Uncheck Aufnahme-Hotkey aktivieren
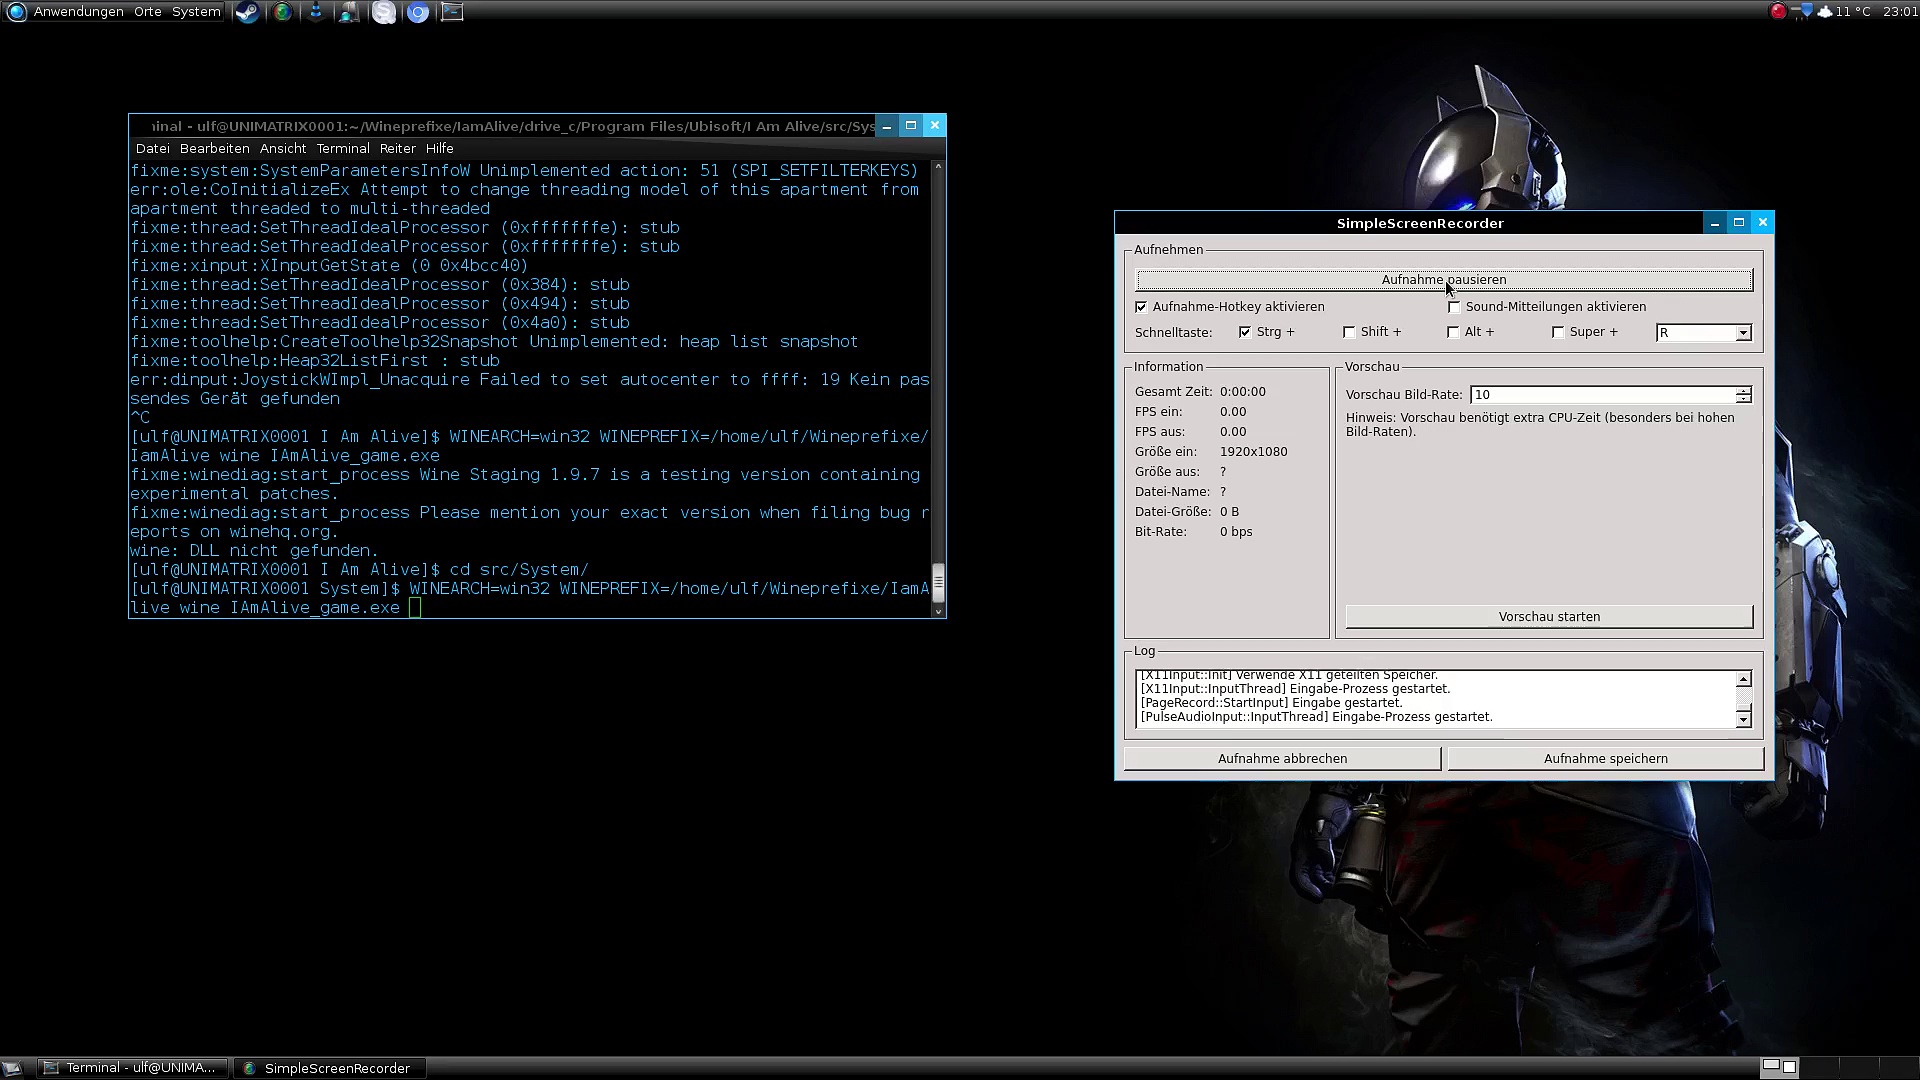This screenshot has height=1080, width=1920. click(1141, 307)
